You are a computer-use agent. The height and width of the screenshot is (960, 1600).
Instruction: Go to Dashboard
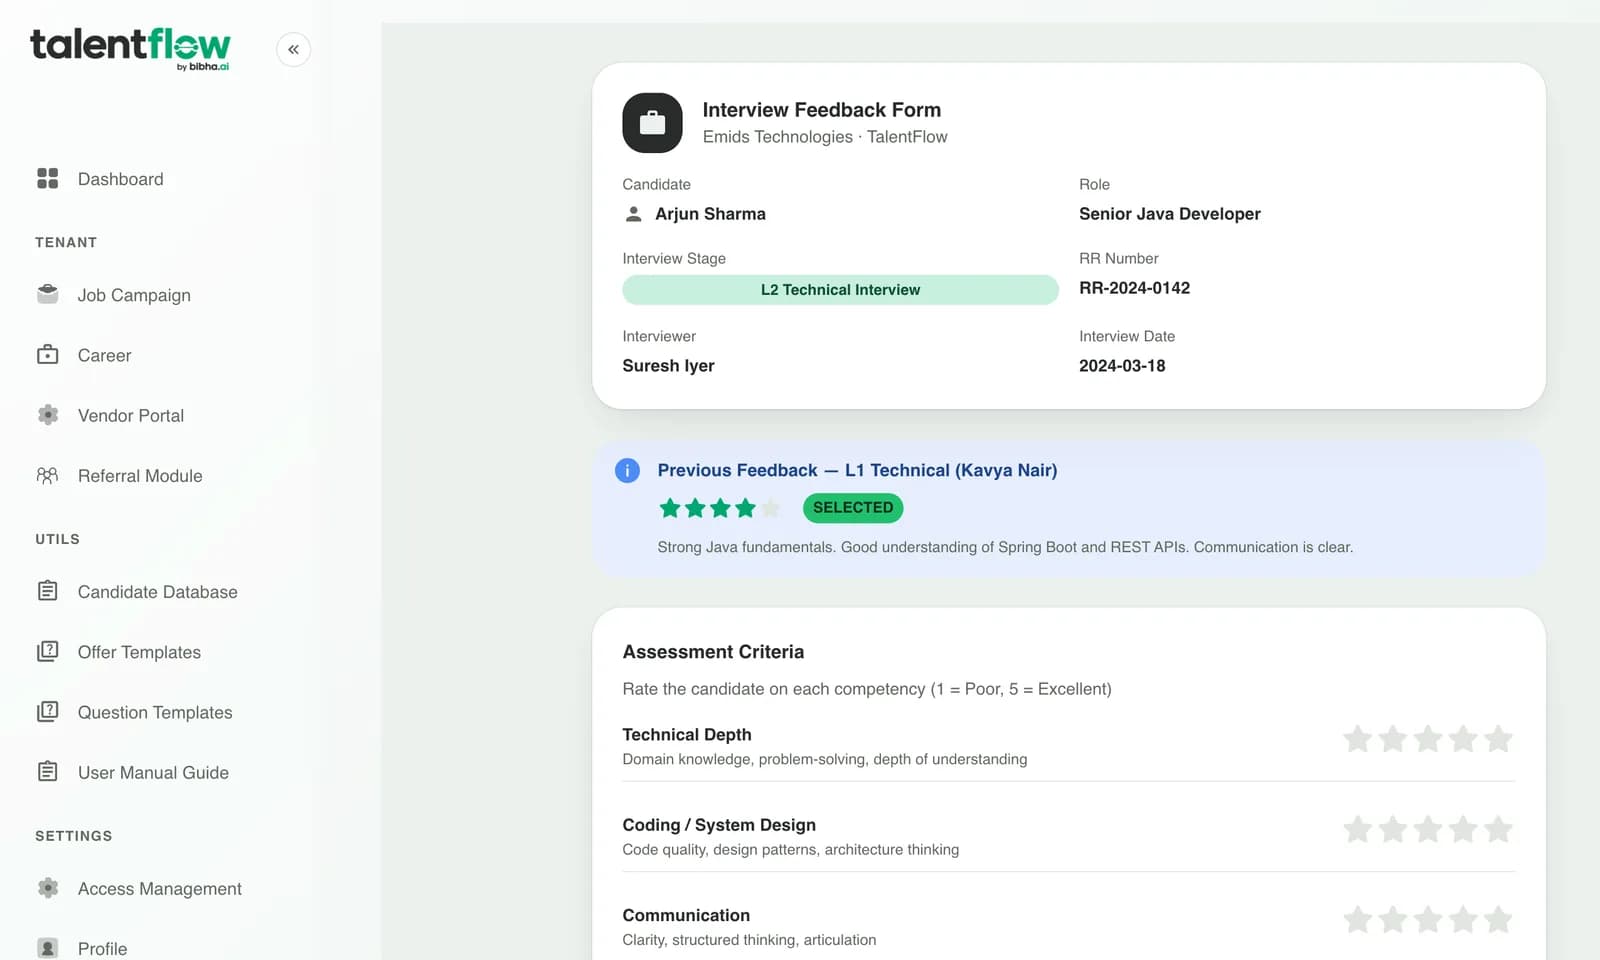pos(121,179)
